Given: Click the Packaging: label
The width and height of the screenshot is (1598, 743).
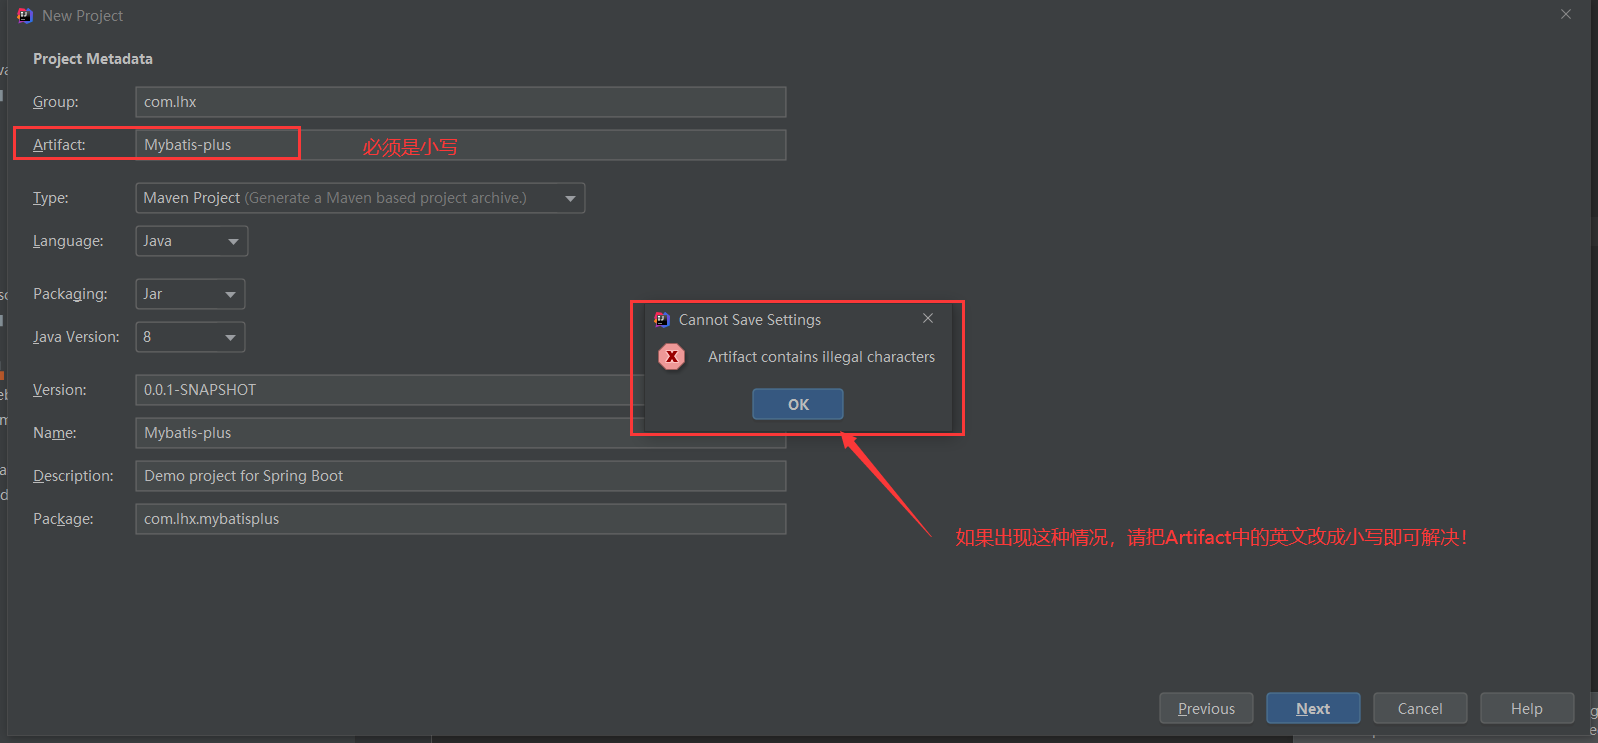Looking at the screenshot, I should click(x=70, y=294).
